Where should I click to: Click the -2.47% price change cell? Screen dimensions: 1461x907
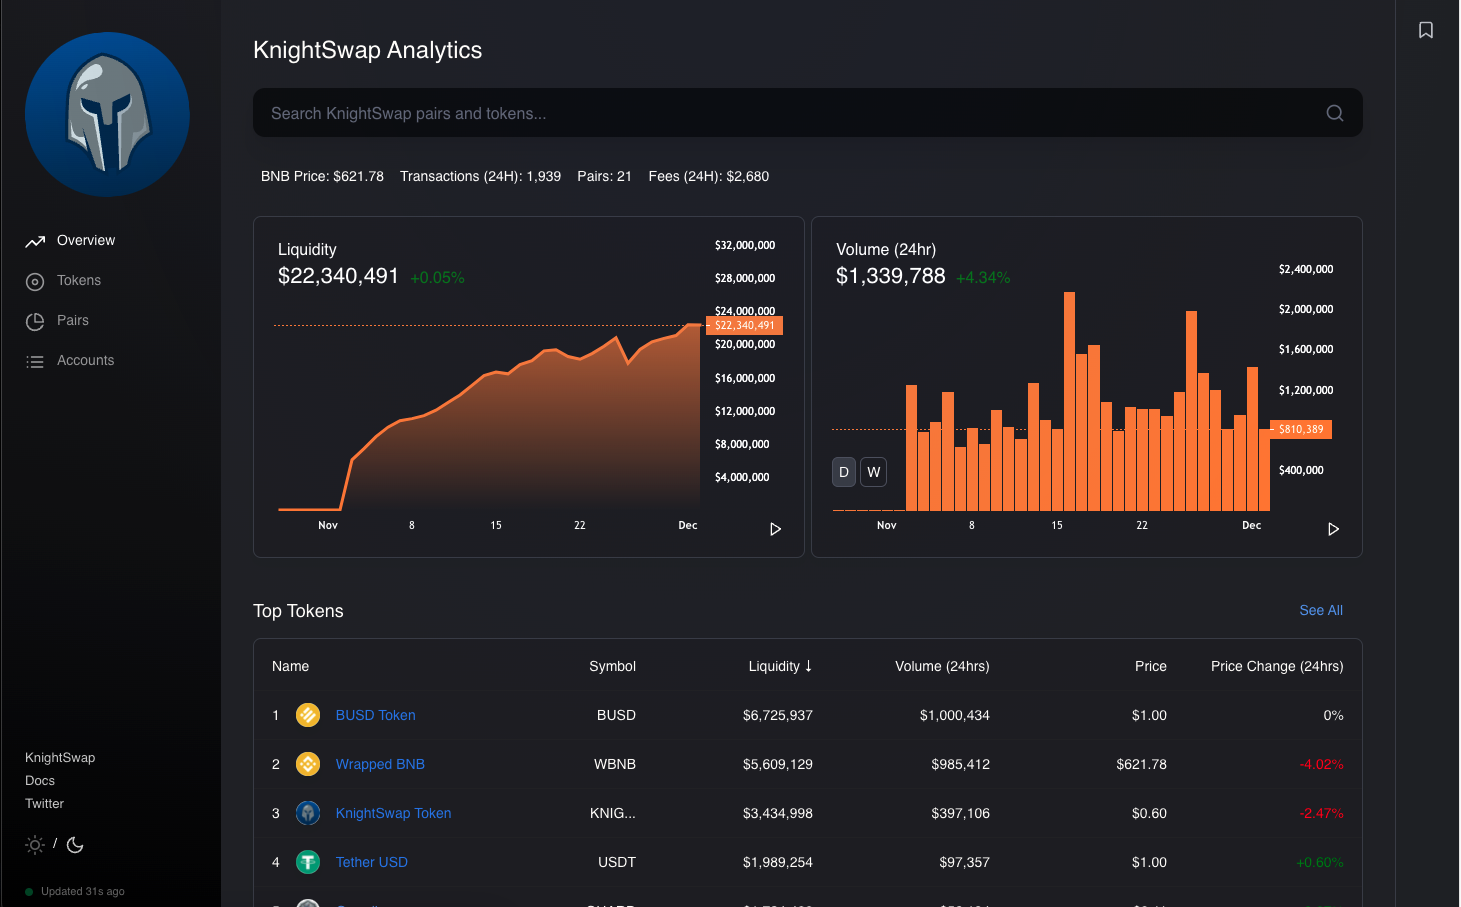click(1321, 813)
